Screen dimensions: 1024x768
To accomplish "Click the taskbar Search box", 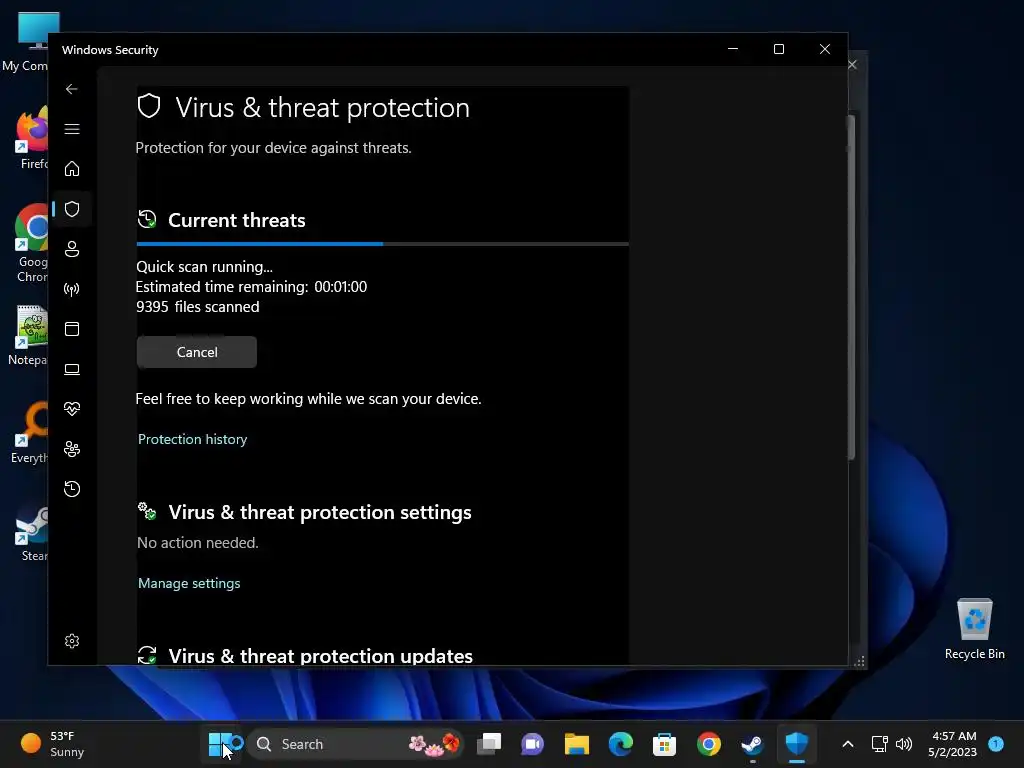I will [356, 744].
